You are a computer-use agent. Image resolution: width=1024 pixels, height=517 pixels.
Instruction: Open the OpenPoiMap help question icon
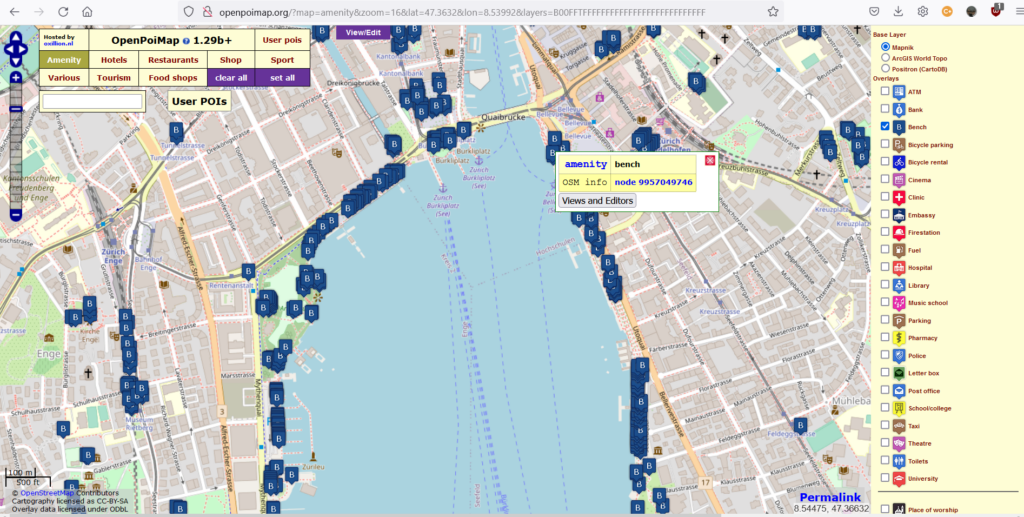click(186, 40)
